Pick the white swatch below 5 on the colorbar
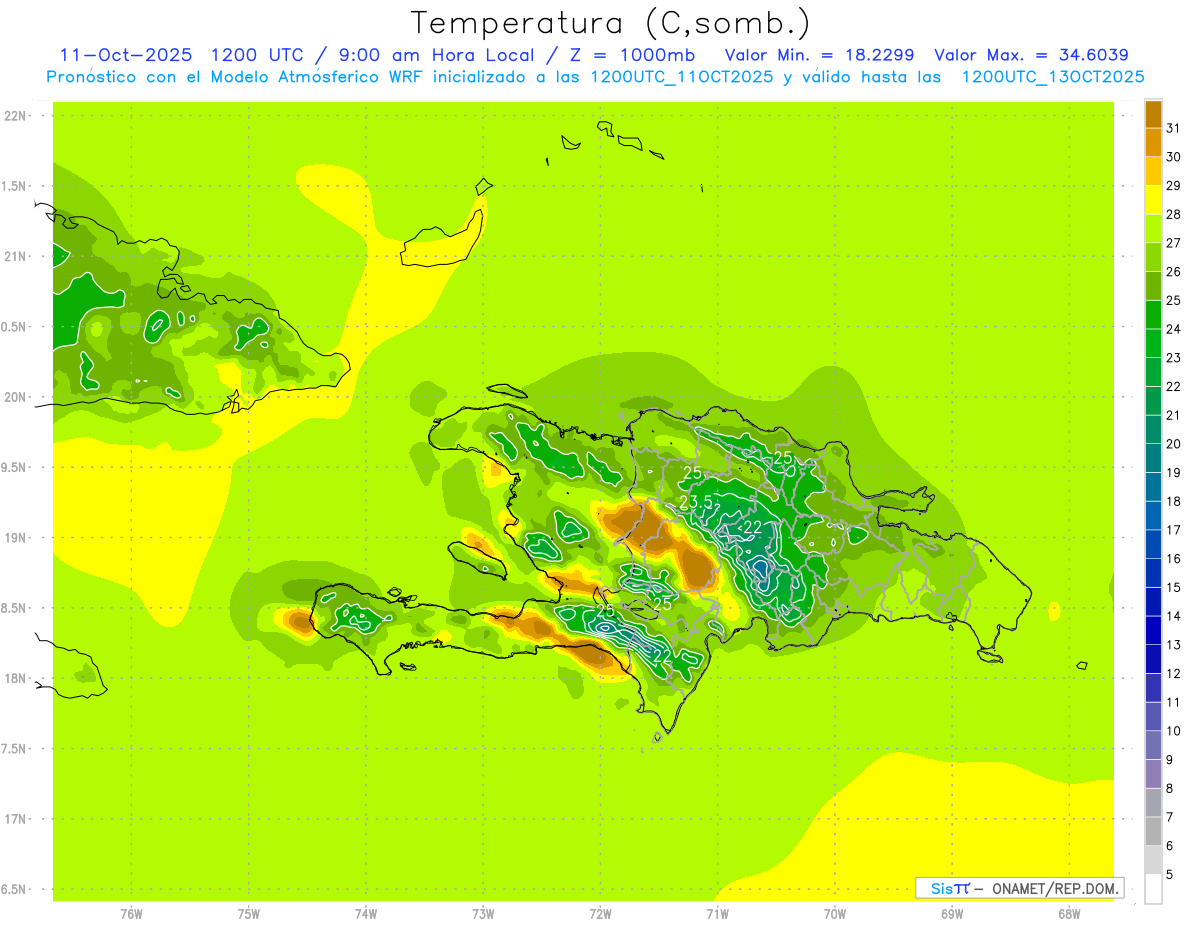This screenshot has width=1200, height=927. tap(1153, 889)
